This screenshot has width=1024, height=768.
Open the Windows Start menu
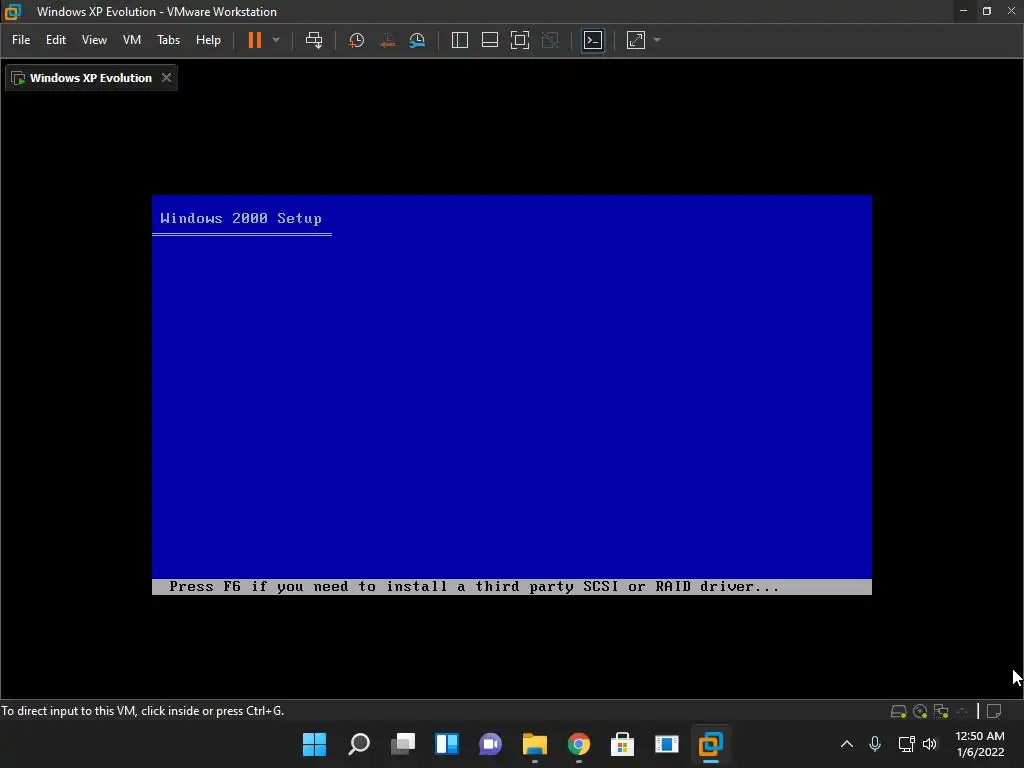tap(315, 744)
